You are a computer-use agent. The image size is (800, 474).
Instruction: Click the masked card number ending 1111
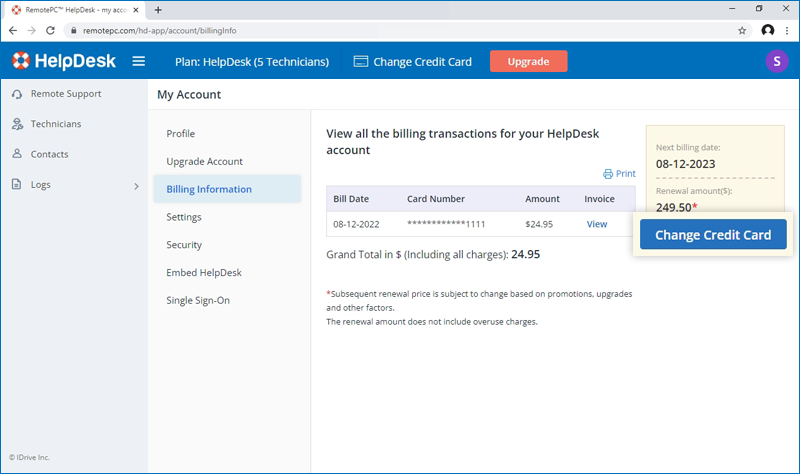tap(446, 224)
